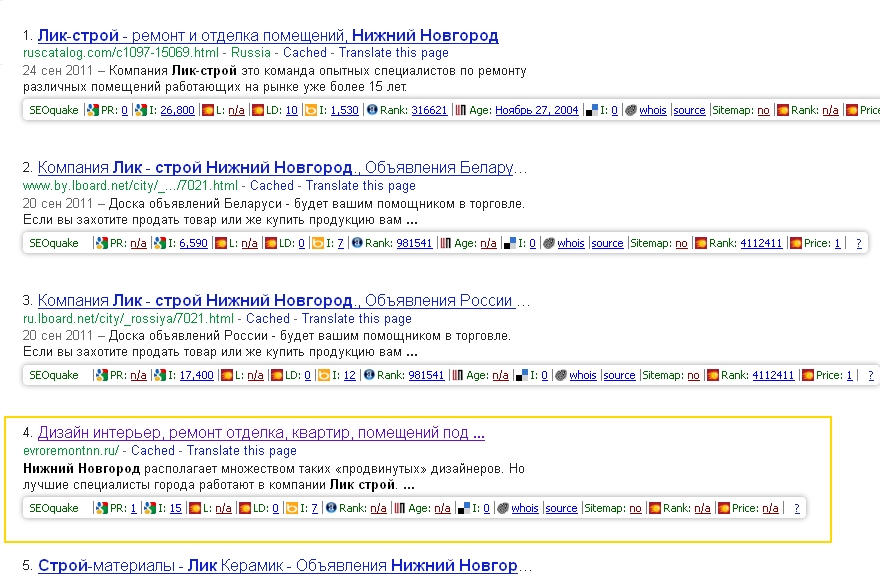Click SEMrush Rank icon in www.by.lboard.net bar
This screenshot has width=880, height=577.
coord(700,243)
